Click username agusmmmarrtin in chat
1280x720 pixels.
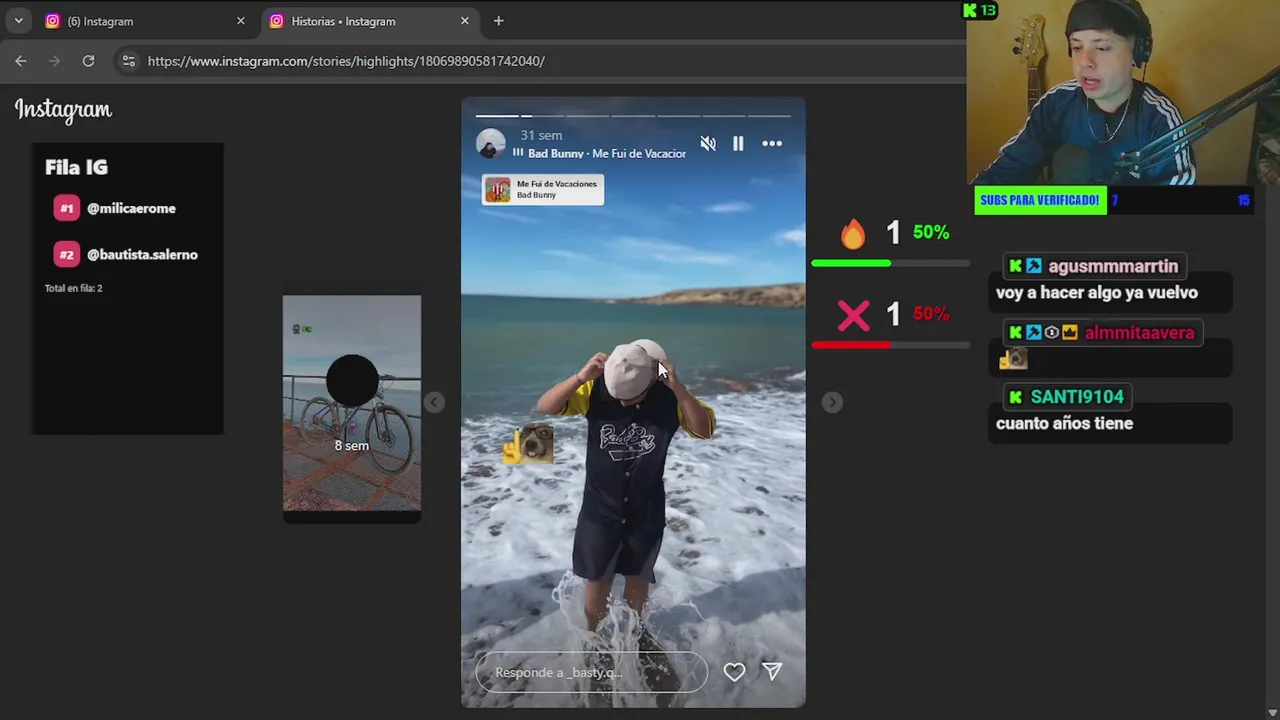click(x=1113, y=266)
